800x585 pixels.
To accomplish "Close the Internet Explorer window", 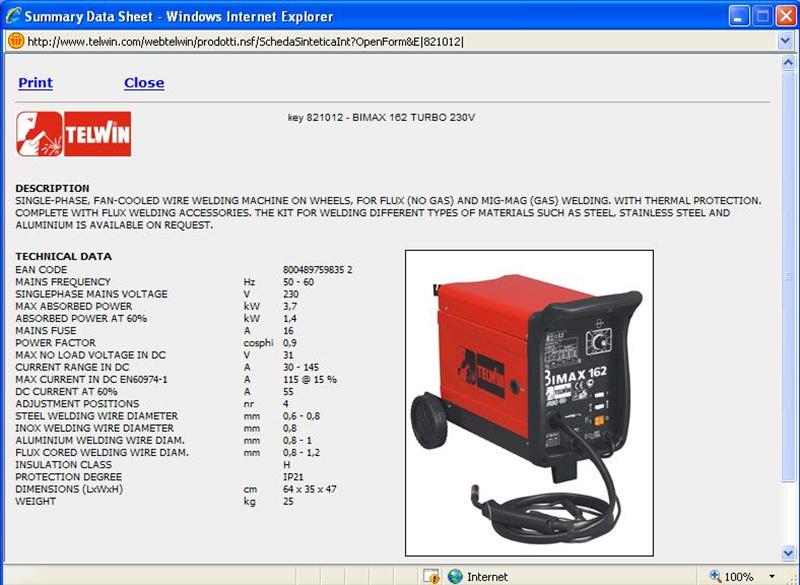I will tap(786, 16).
